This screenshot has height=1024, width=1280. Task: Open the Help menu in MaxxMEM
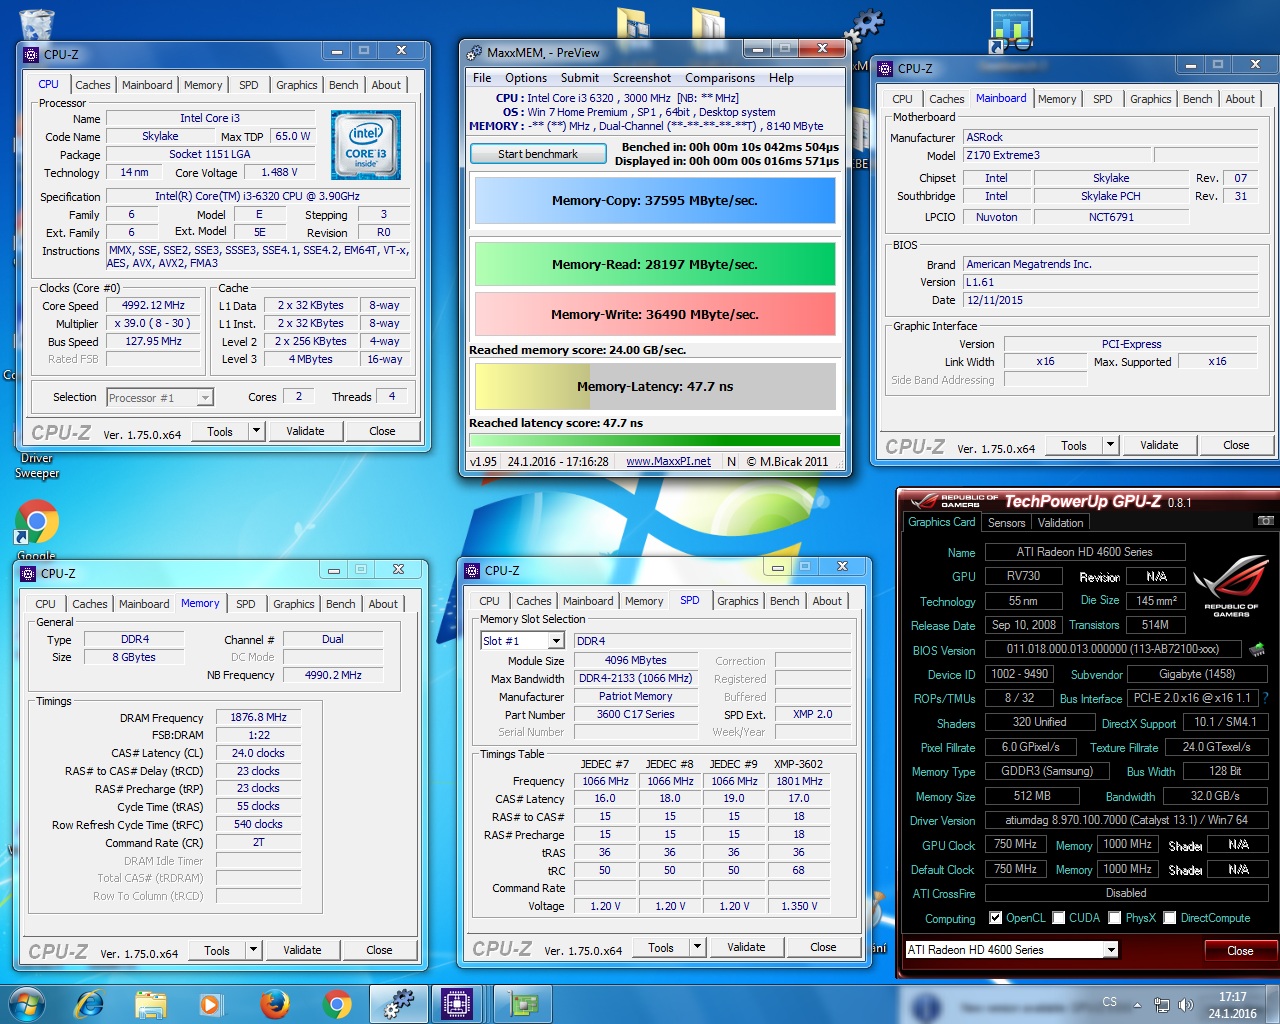click(x=781, y=78)
